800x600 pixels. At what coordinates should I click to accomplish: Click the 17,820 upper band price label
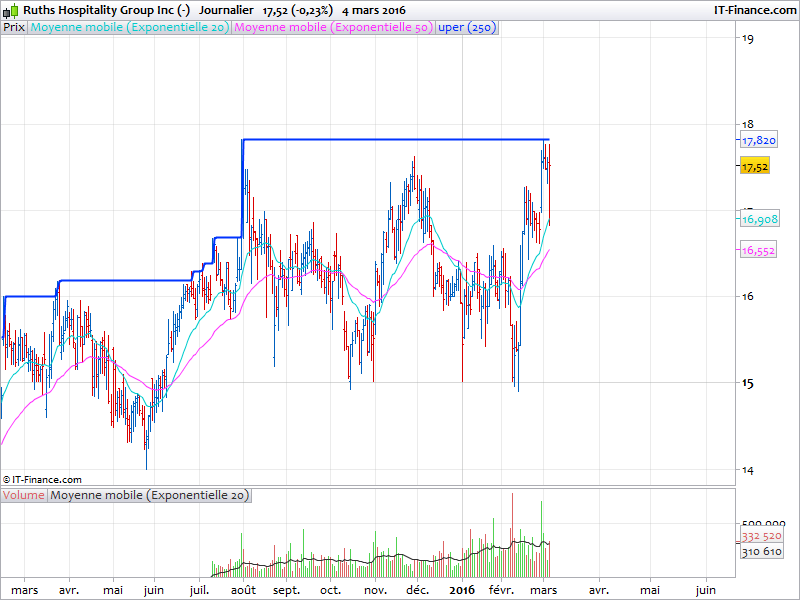point(759,140)
